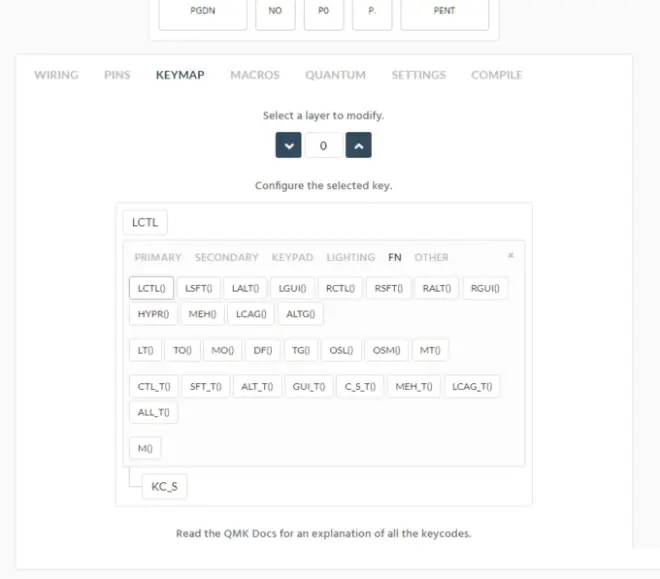This screenshot has width=660, height=579.
Task: Choose the RCTL() keycode
Action: click(x=340, y=288)
